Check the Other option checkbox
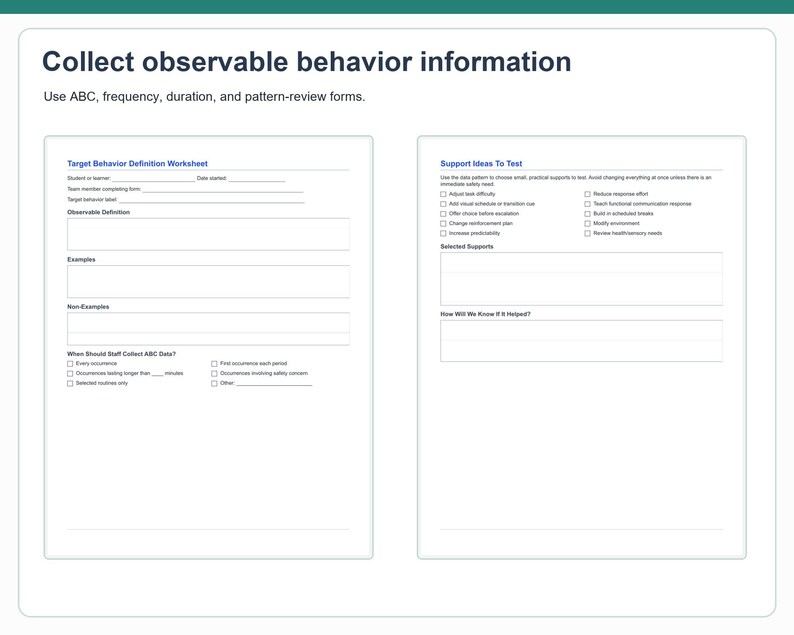Viewport: 794px width, 635px height. [214, 383]
